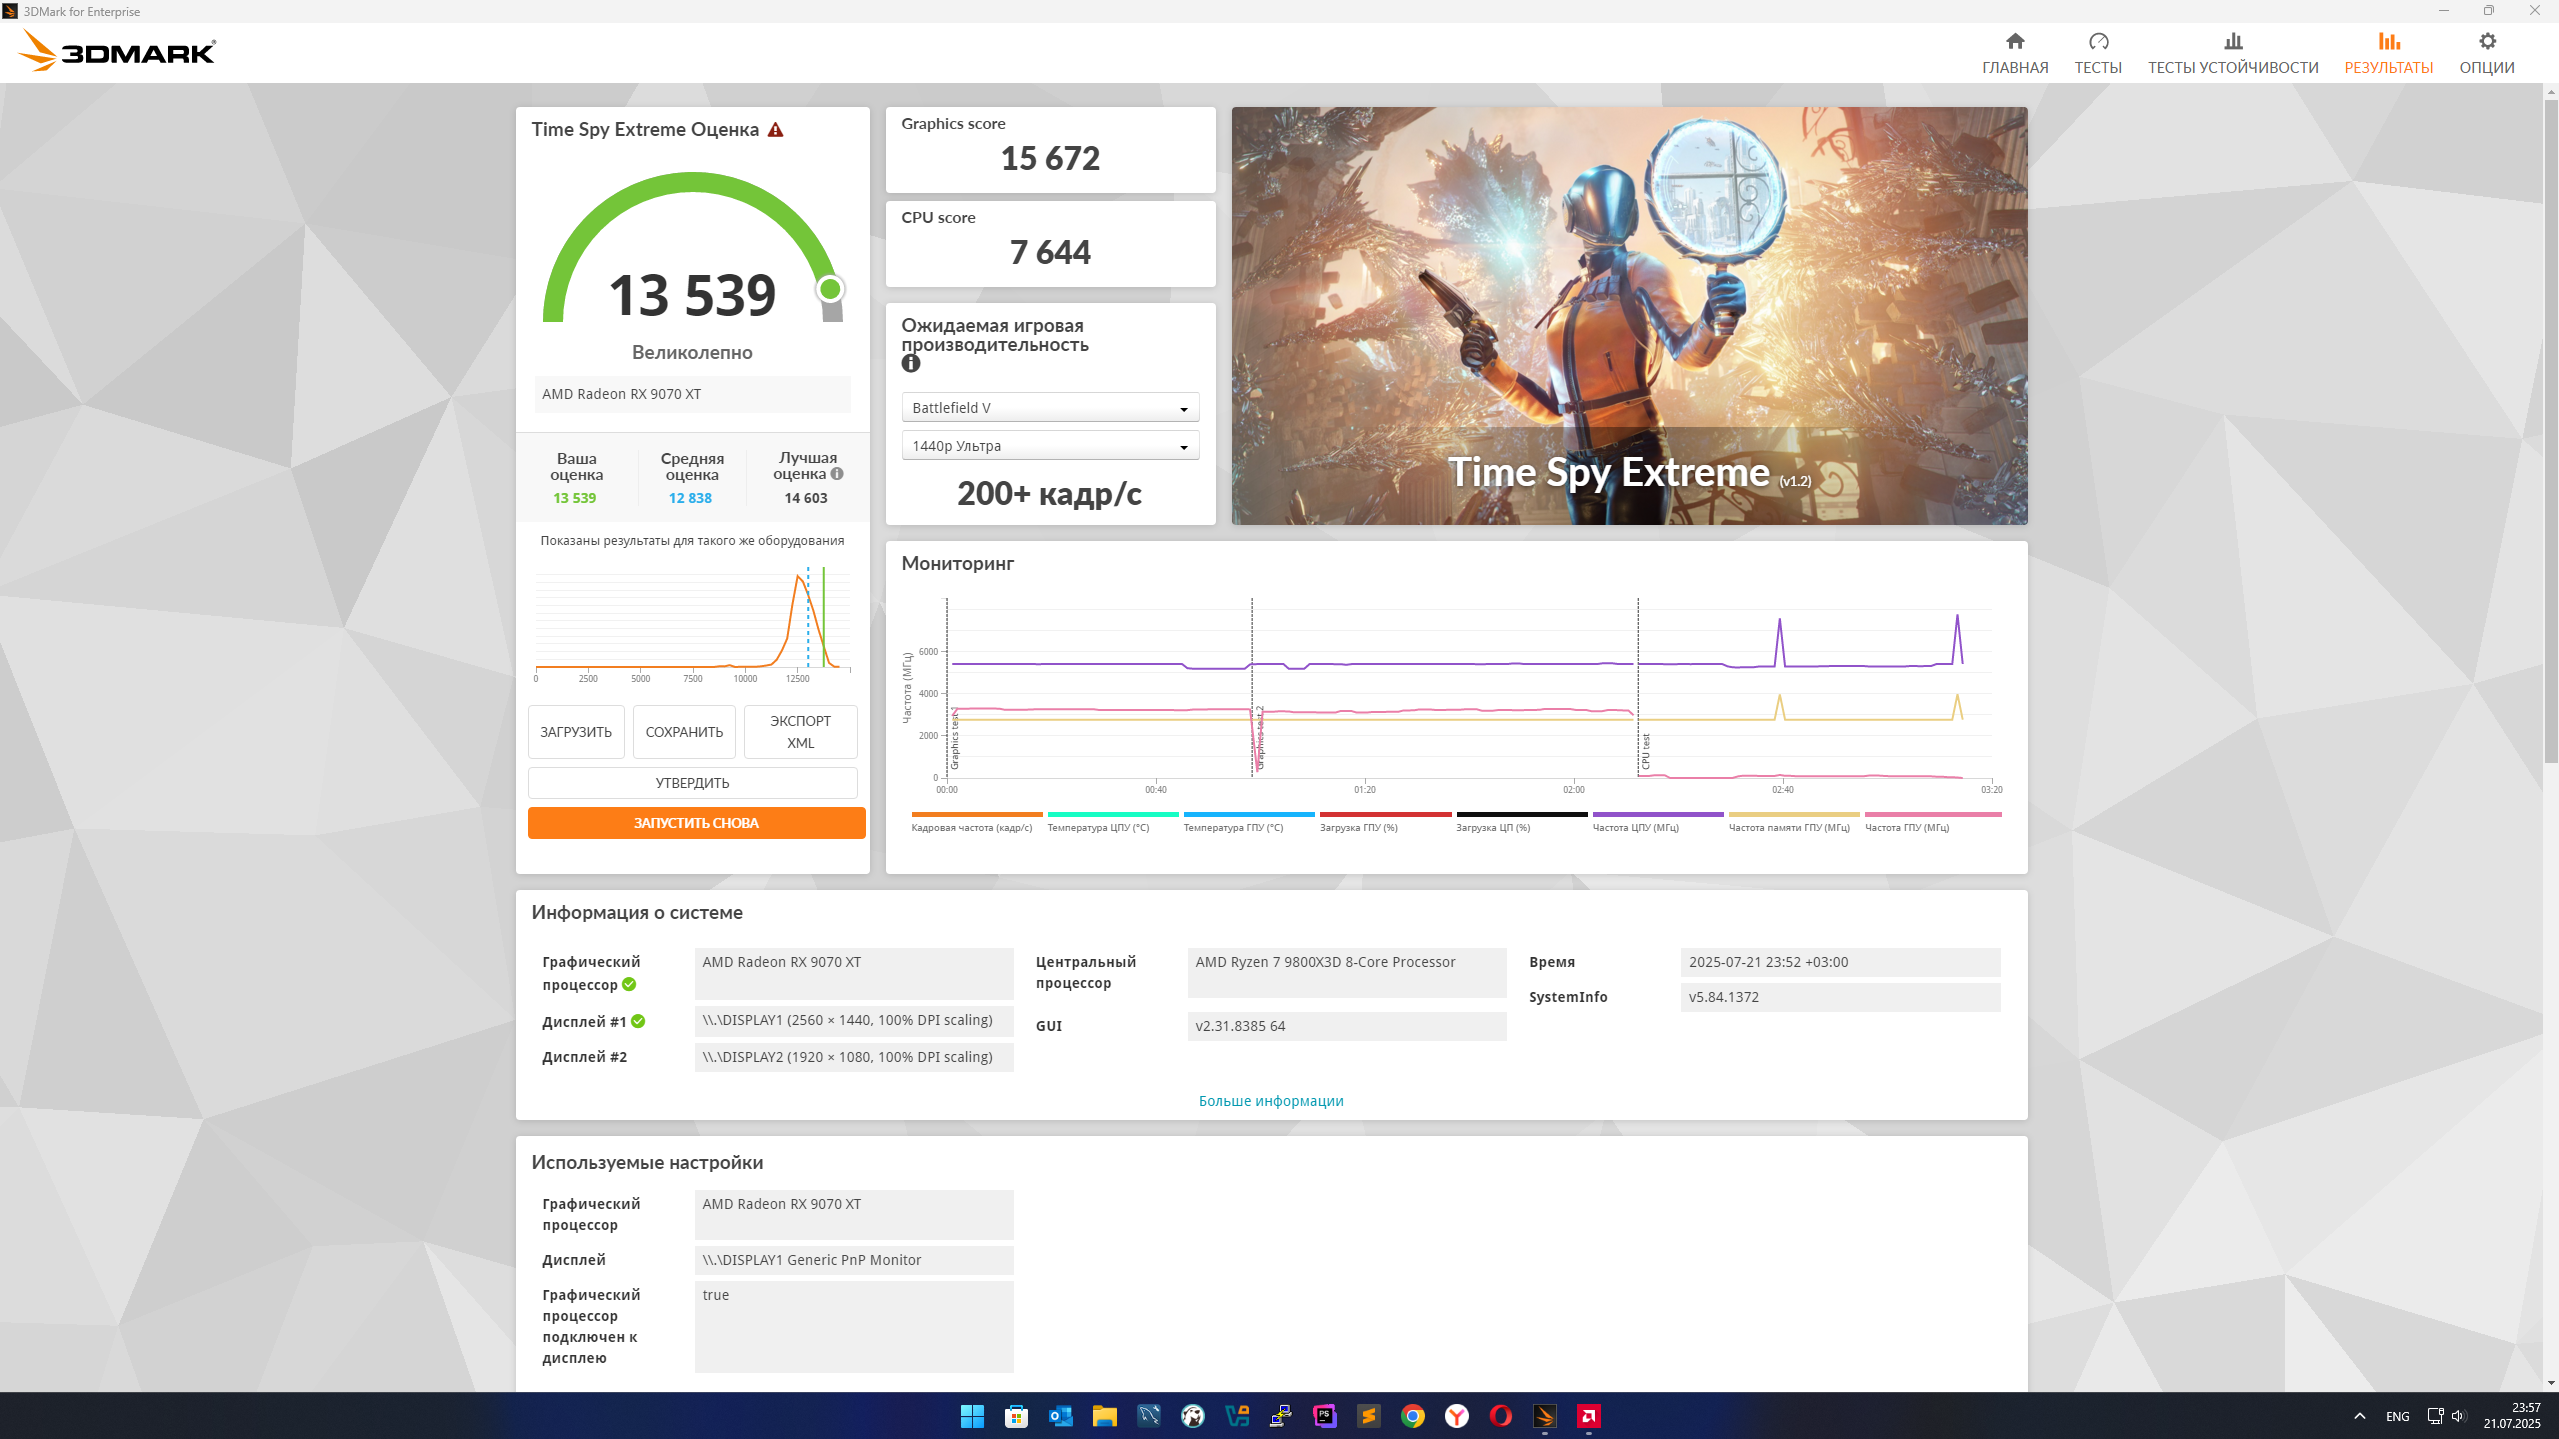Open the Windows Start menu
2559x1439 pixels.
[x=972, y=1416]
